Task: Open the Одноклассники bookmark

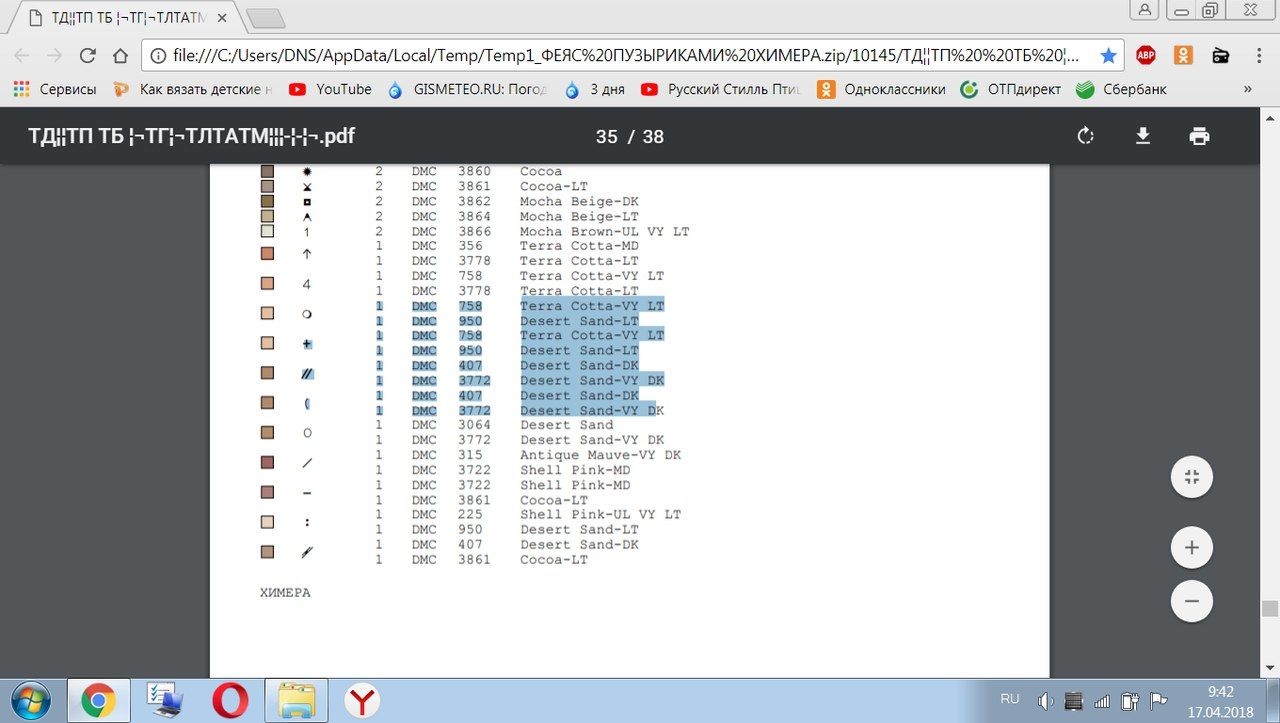Action: 881,89
